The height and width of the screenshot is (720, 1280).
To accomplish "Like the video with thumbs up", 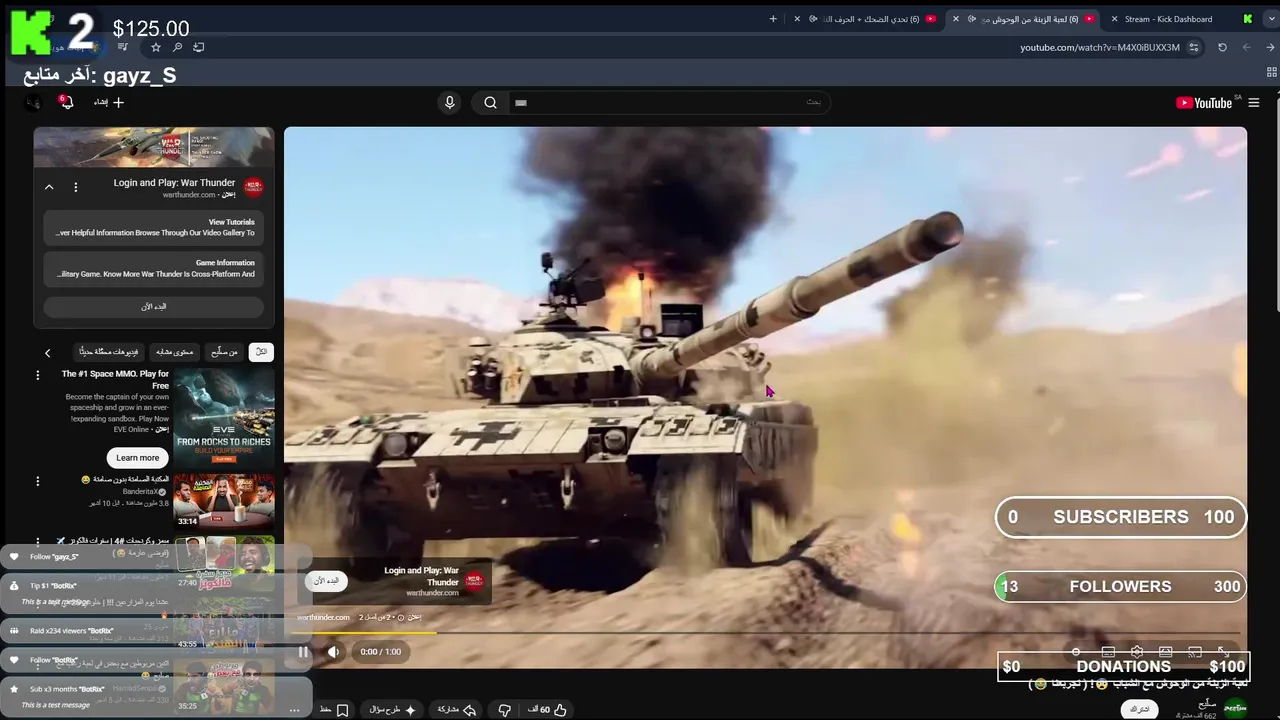I will pos(548,709).
